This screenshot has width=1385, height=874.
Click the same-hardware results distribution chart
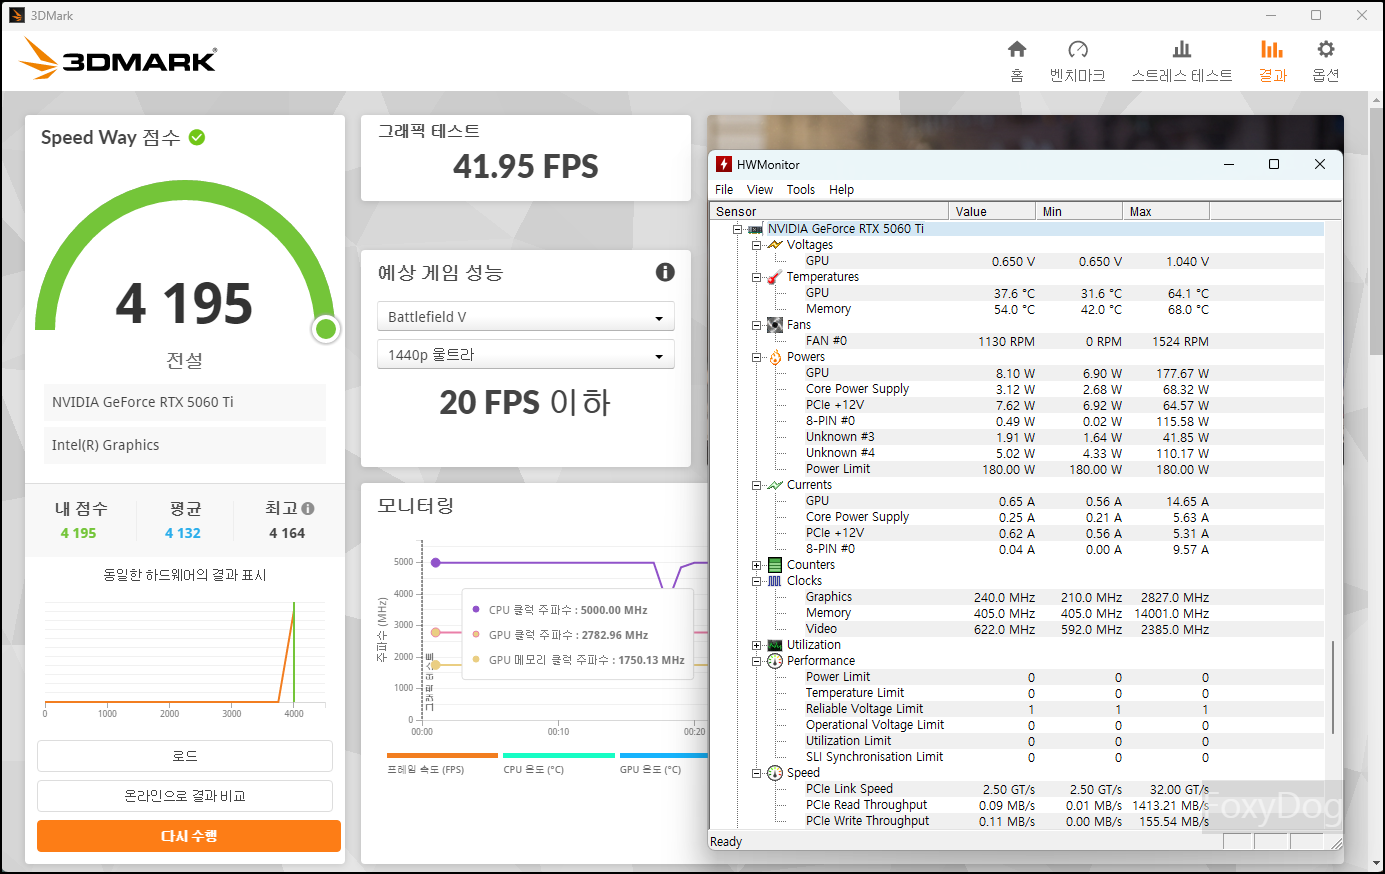coord(185,655)
